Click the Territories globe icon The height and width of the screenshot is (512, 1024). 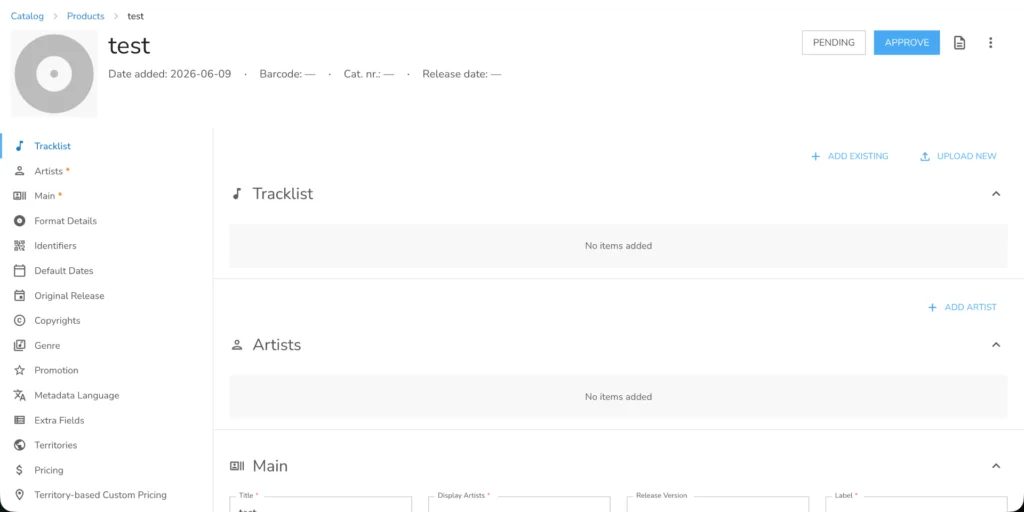(20, 445)
